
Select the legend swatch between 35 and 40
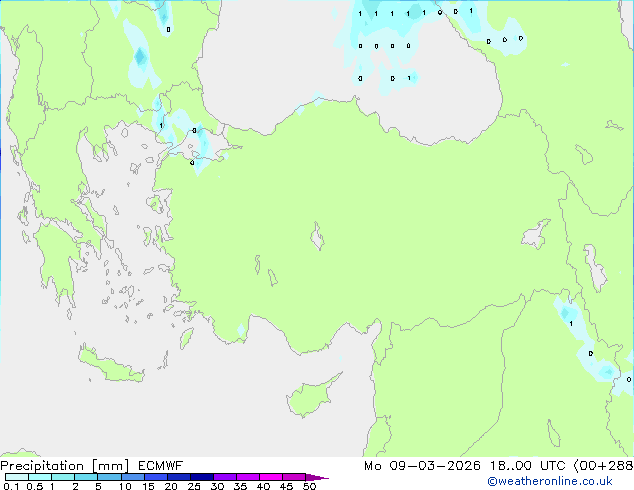247,477
